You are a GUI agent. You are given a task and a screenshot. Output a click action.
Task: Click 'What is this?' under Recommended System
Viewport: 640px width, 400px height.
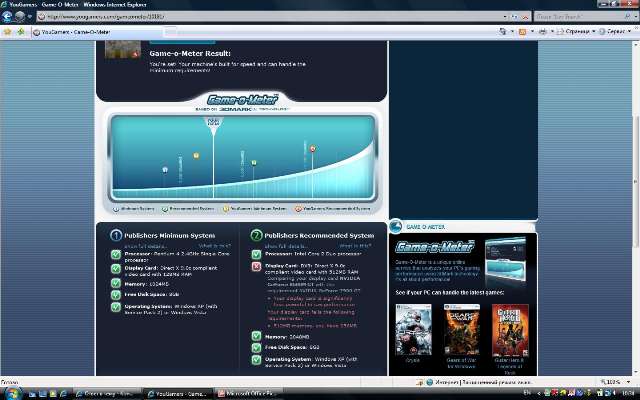[355, 246]
